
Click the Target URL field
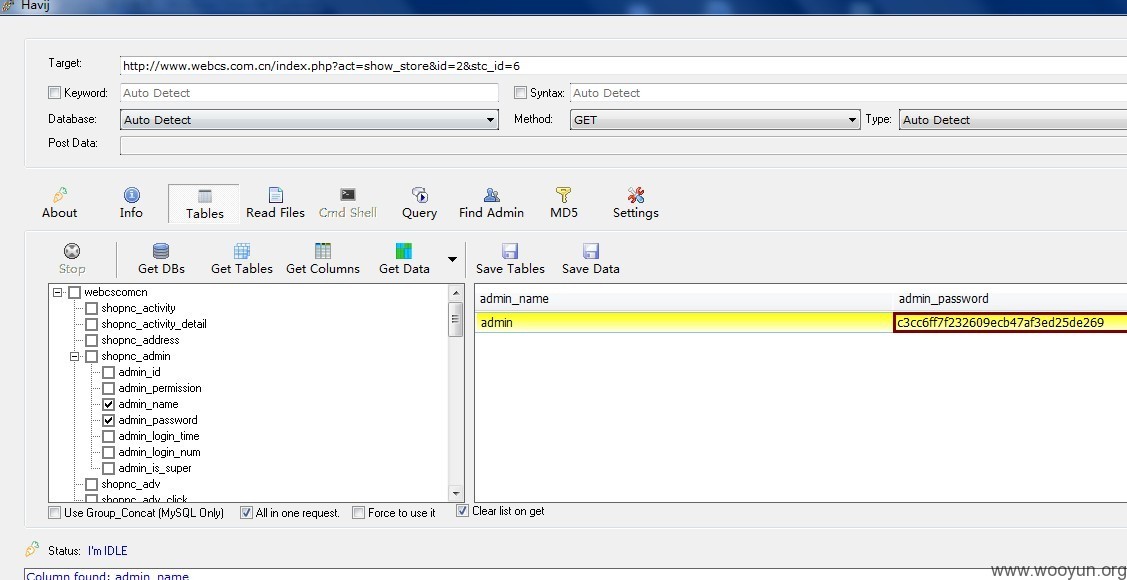[x=623, y=65]
